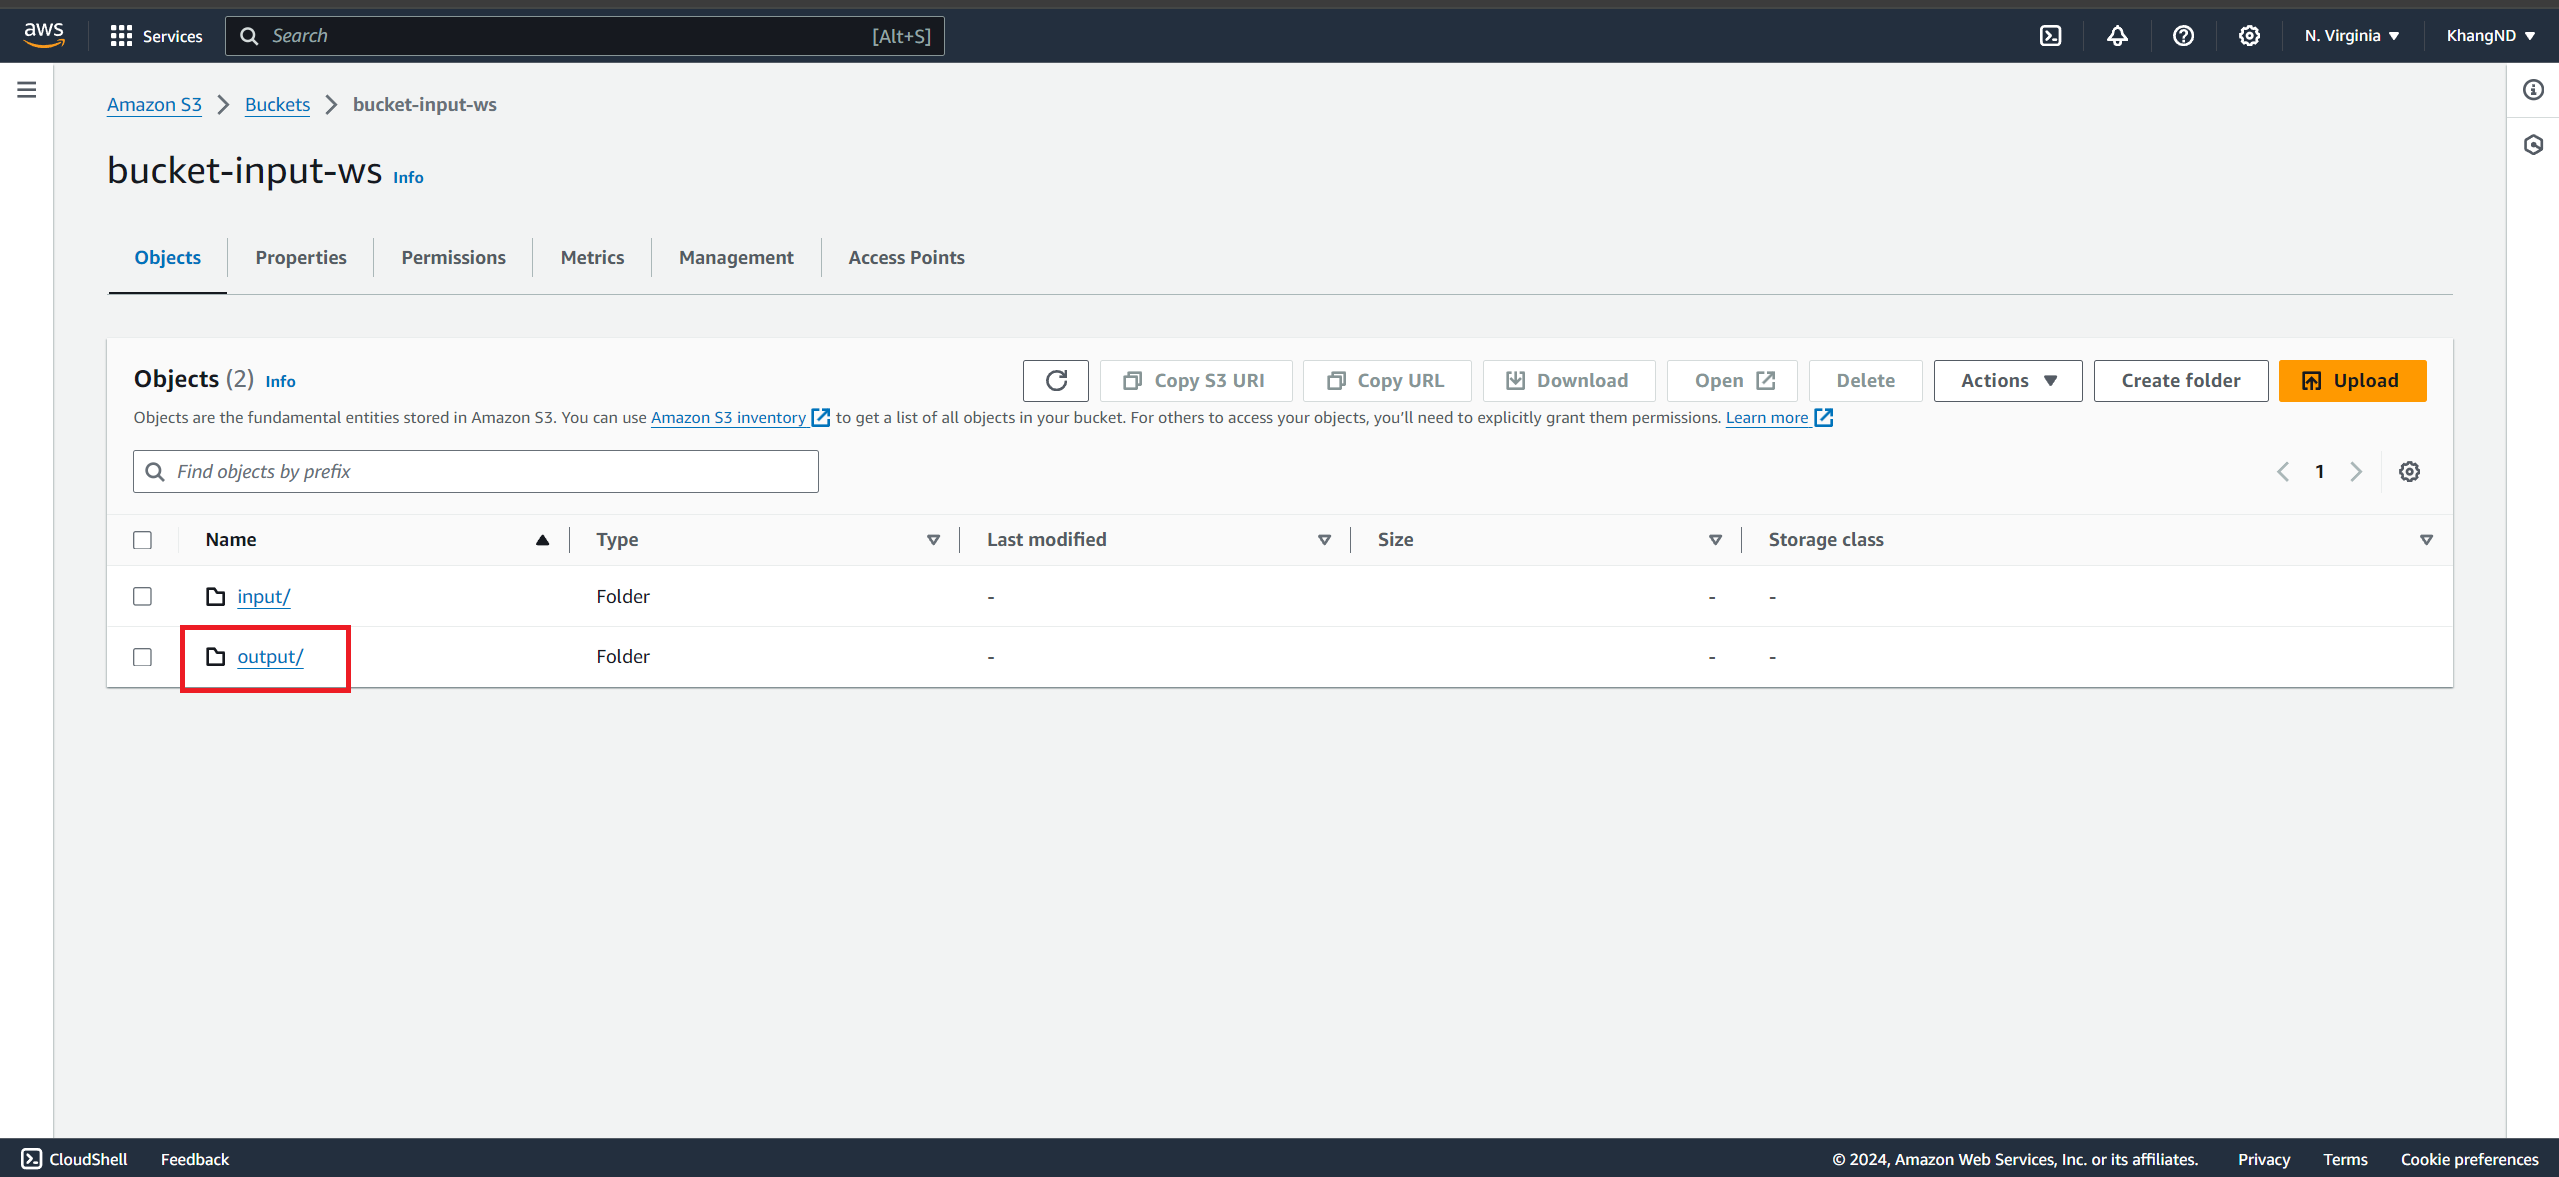Open Terms link in footer

coord(2345,1159)
